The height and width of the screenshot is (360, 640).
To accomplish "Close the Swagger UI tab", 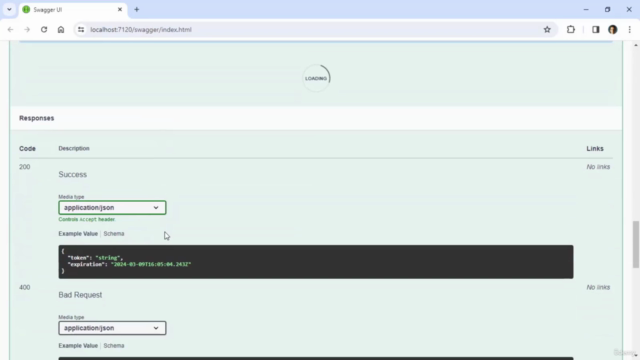I will [x=120, y=9].
